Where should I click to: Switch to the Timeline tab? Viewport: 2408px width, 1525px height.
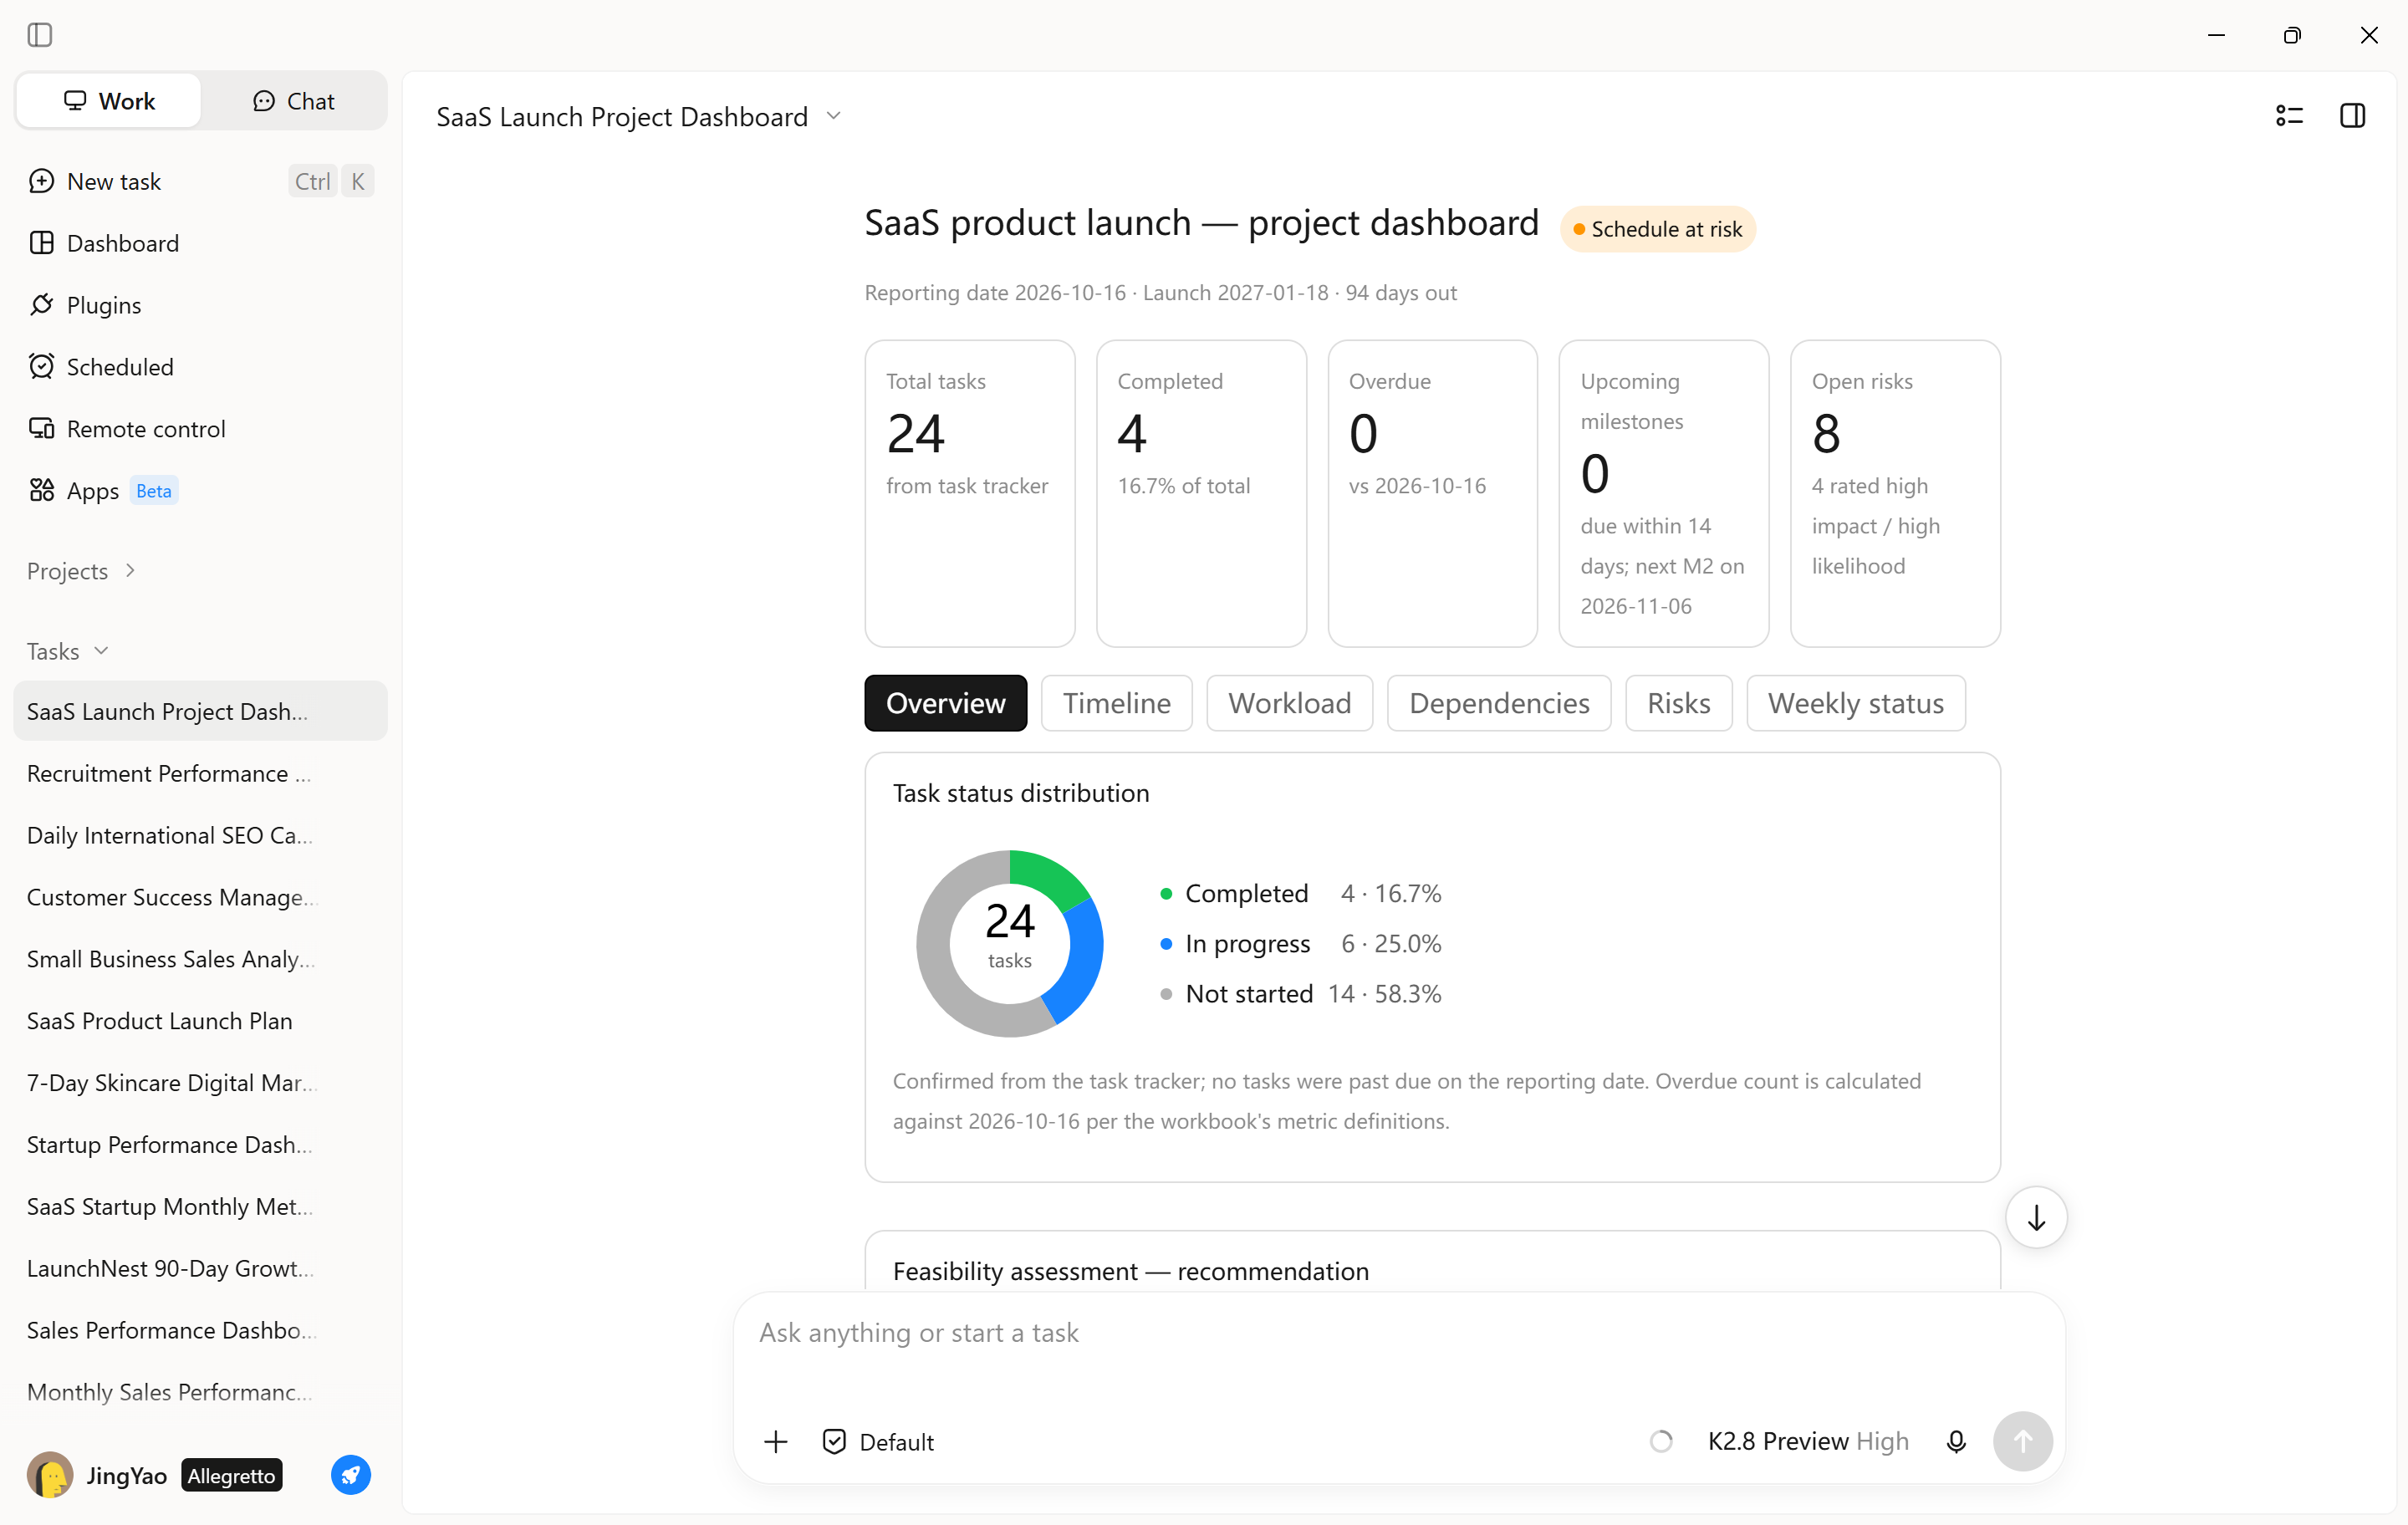click(1116, 703)
